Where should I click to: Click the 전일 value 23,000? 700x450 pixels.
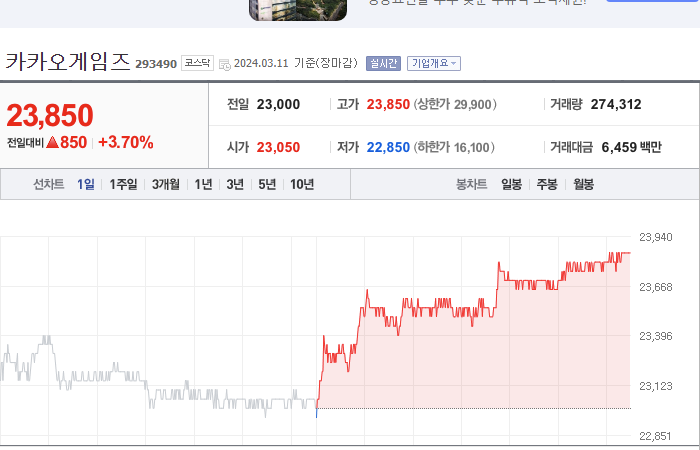point(278,104)
